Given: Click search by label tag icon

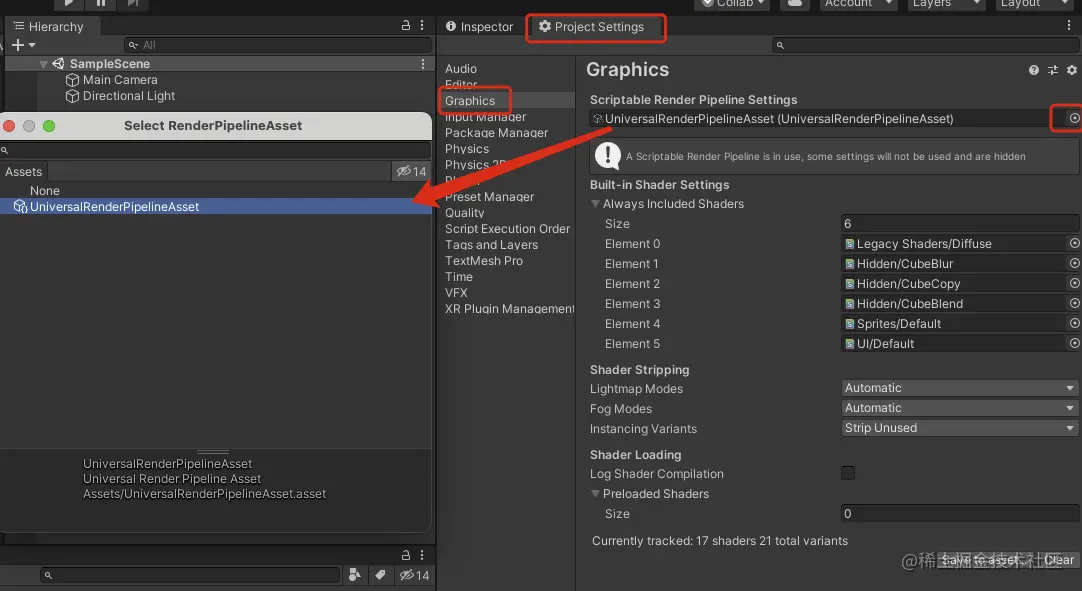Looking at the screenshot, I should [380, 574].
